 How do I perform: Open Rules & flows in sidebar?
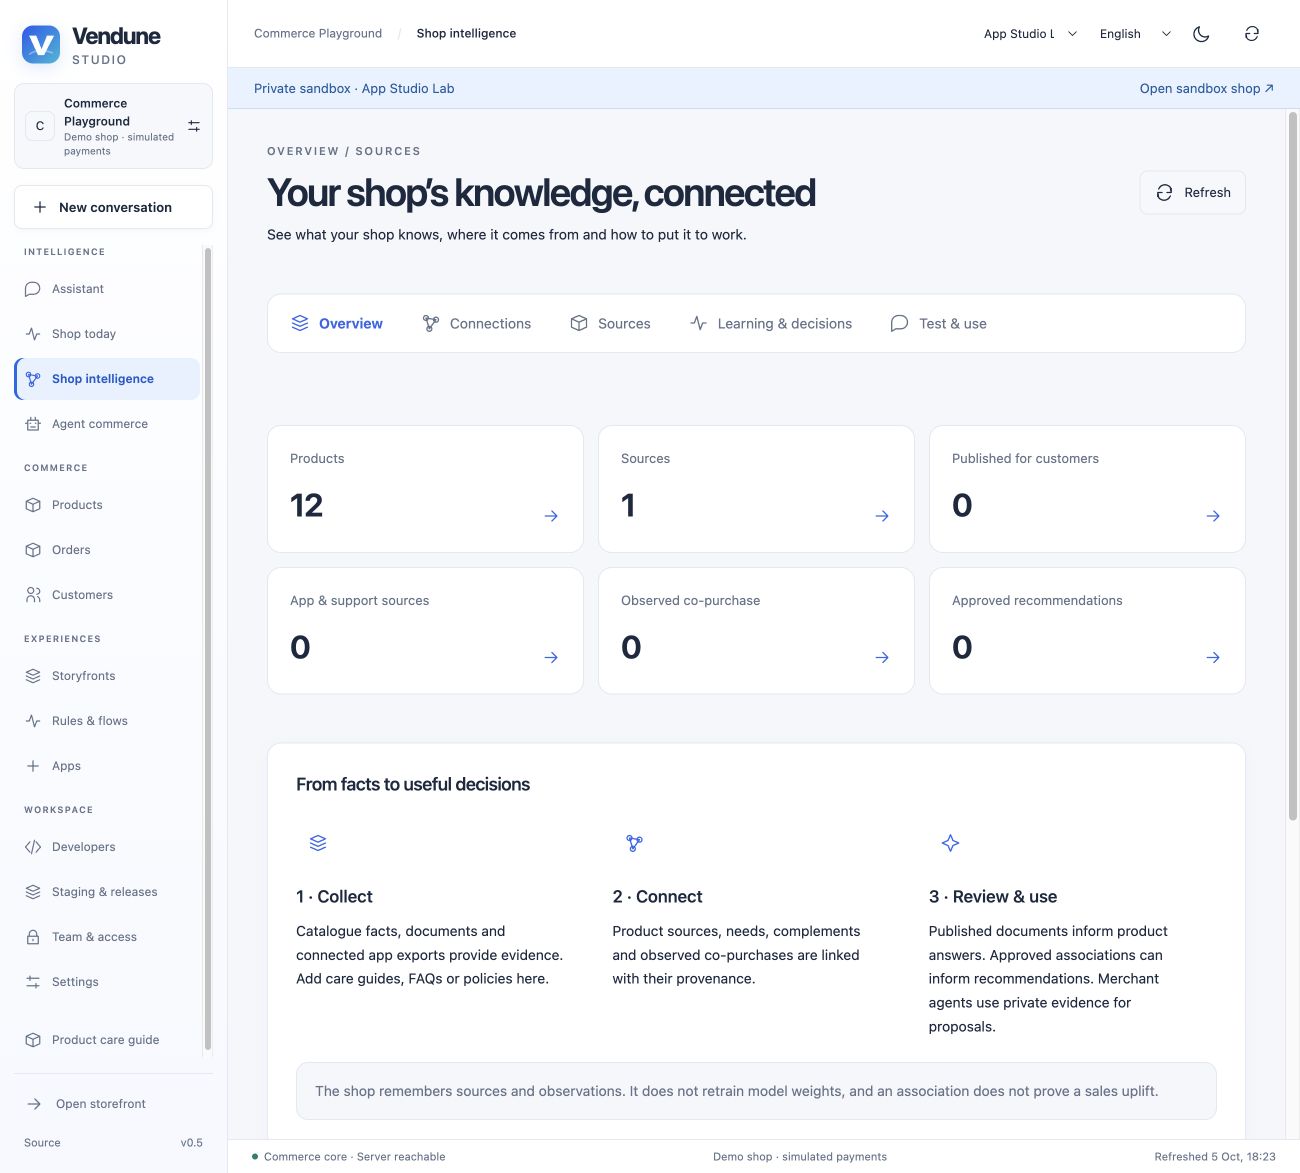pos(107,721)
